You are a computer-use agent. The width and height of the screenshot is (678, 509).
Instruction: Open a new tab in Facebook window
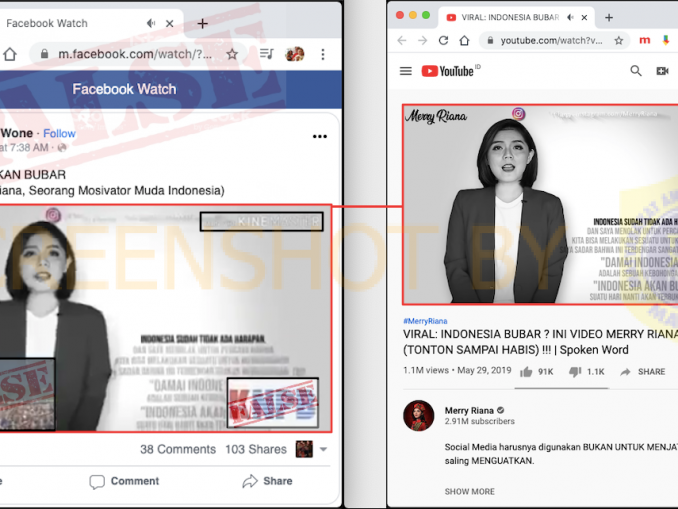202,23
